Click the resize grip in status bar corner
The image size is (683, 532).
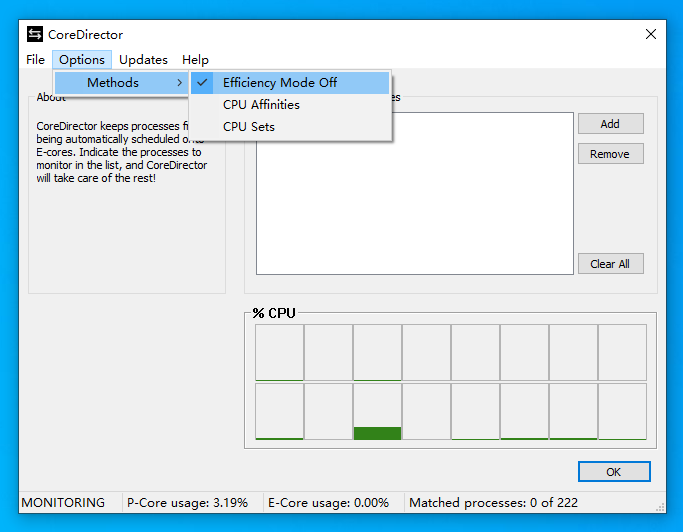[x=660, y=507]
